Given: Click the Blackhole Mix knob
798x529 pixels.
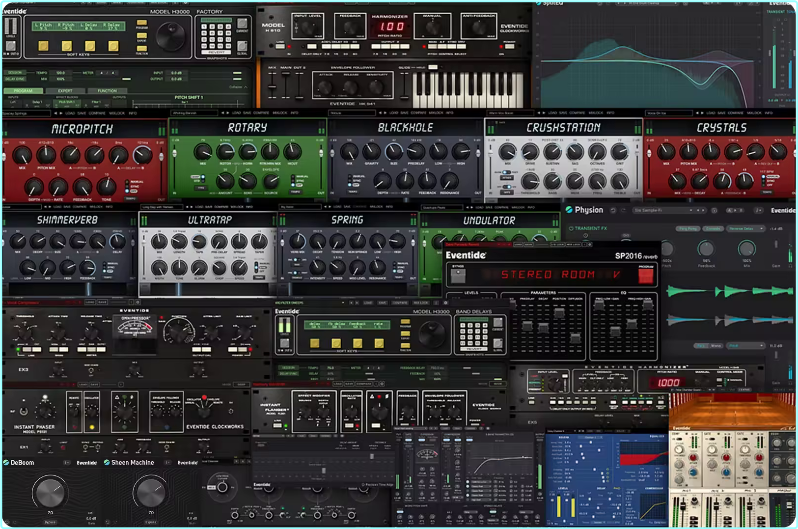Looking at the screenshot, I should coord(349,152).
